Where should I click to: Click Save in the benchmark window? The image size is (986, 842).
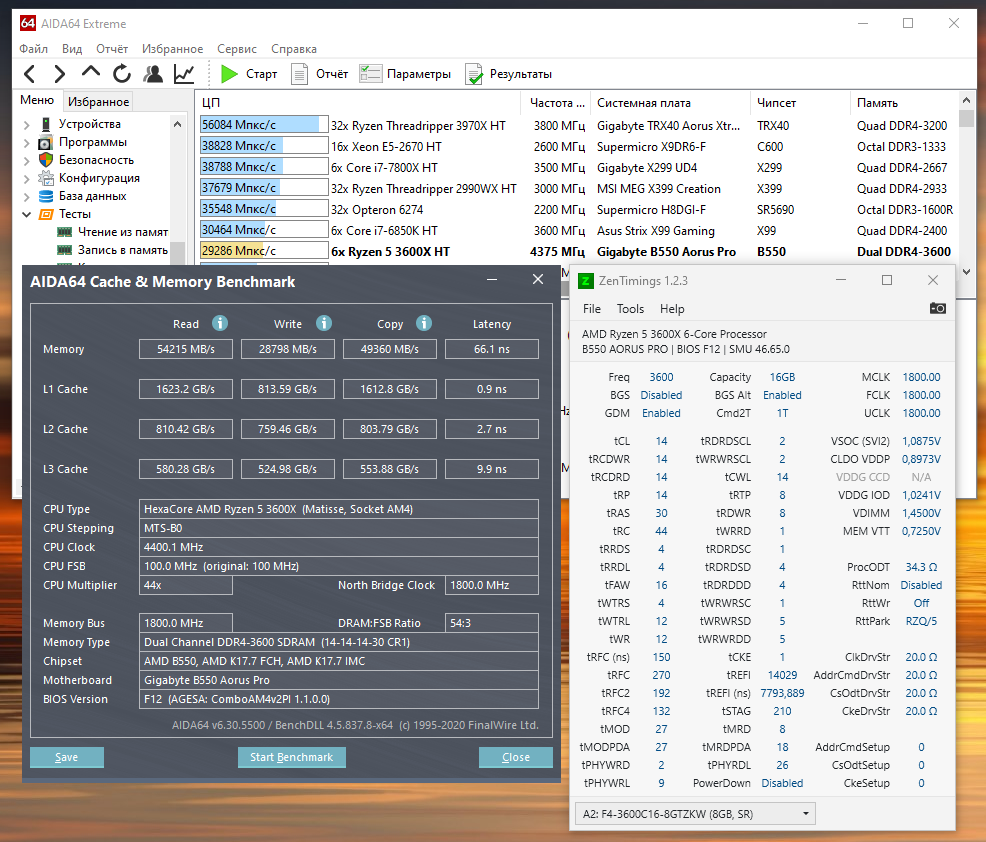pos(67,757)
